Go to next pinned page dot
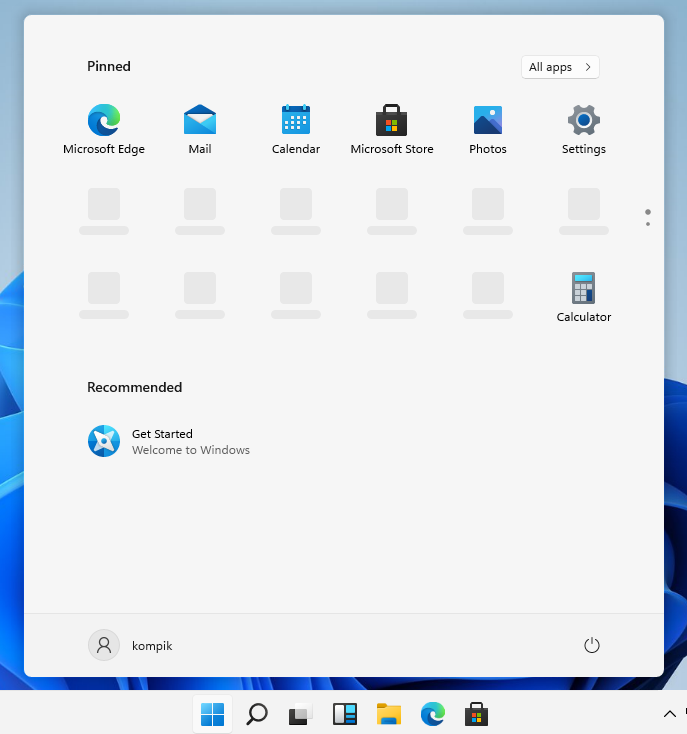The height and width of the screenshot is (734, 687). 648,224
